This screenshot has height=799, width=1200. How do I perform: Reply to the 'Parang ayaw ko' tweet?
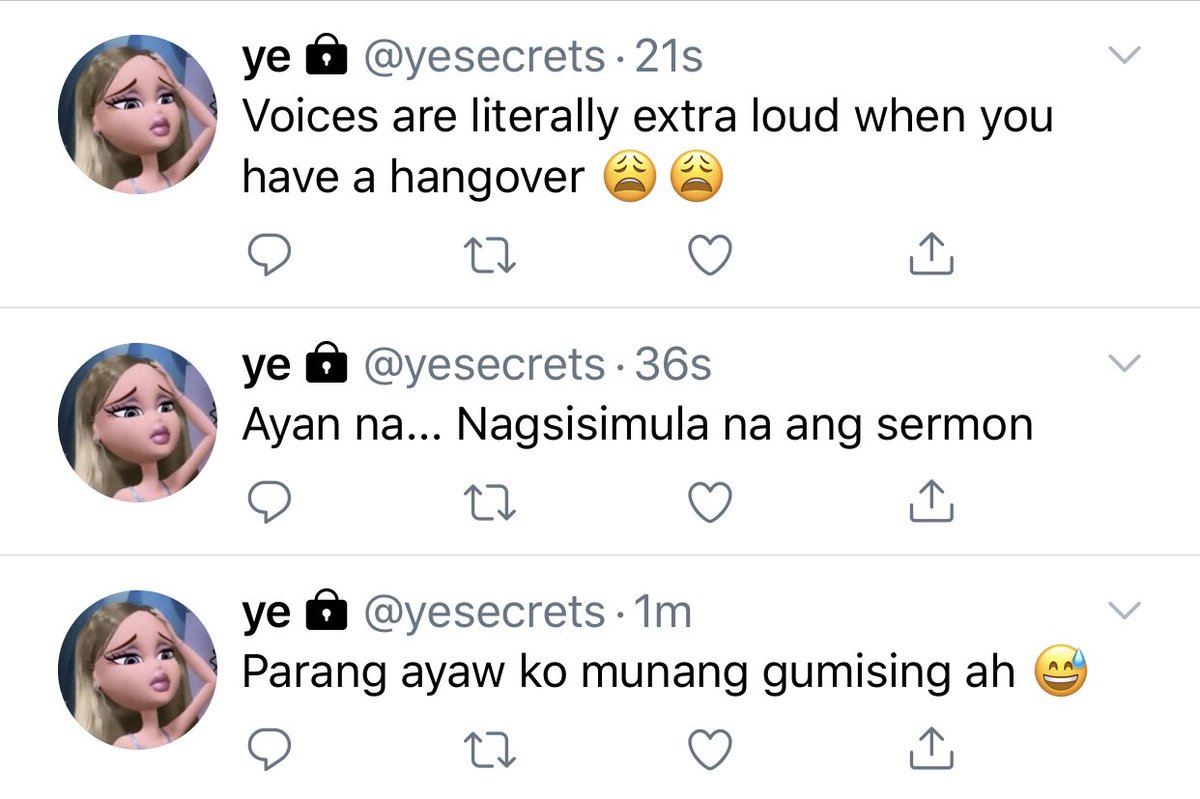(x=268, y=749)
